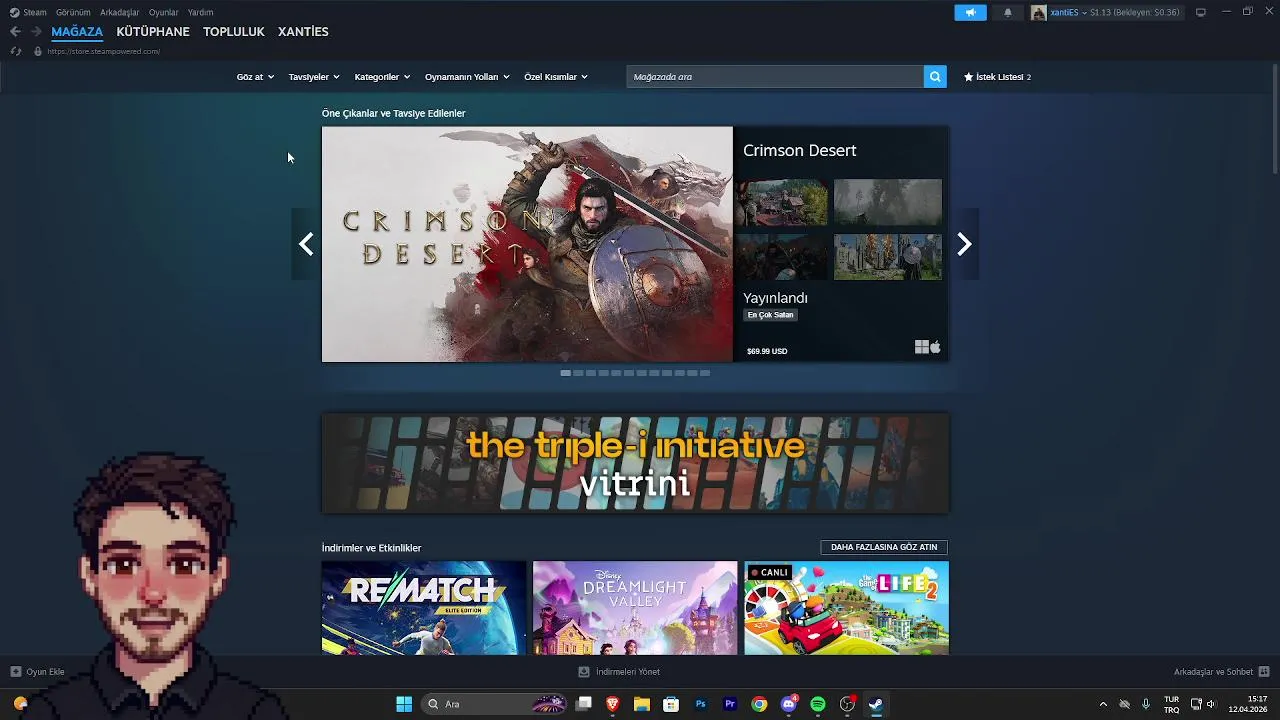Click the store URL address text
Viewport: 1280px width, 720px height.
coord(103,51)
